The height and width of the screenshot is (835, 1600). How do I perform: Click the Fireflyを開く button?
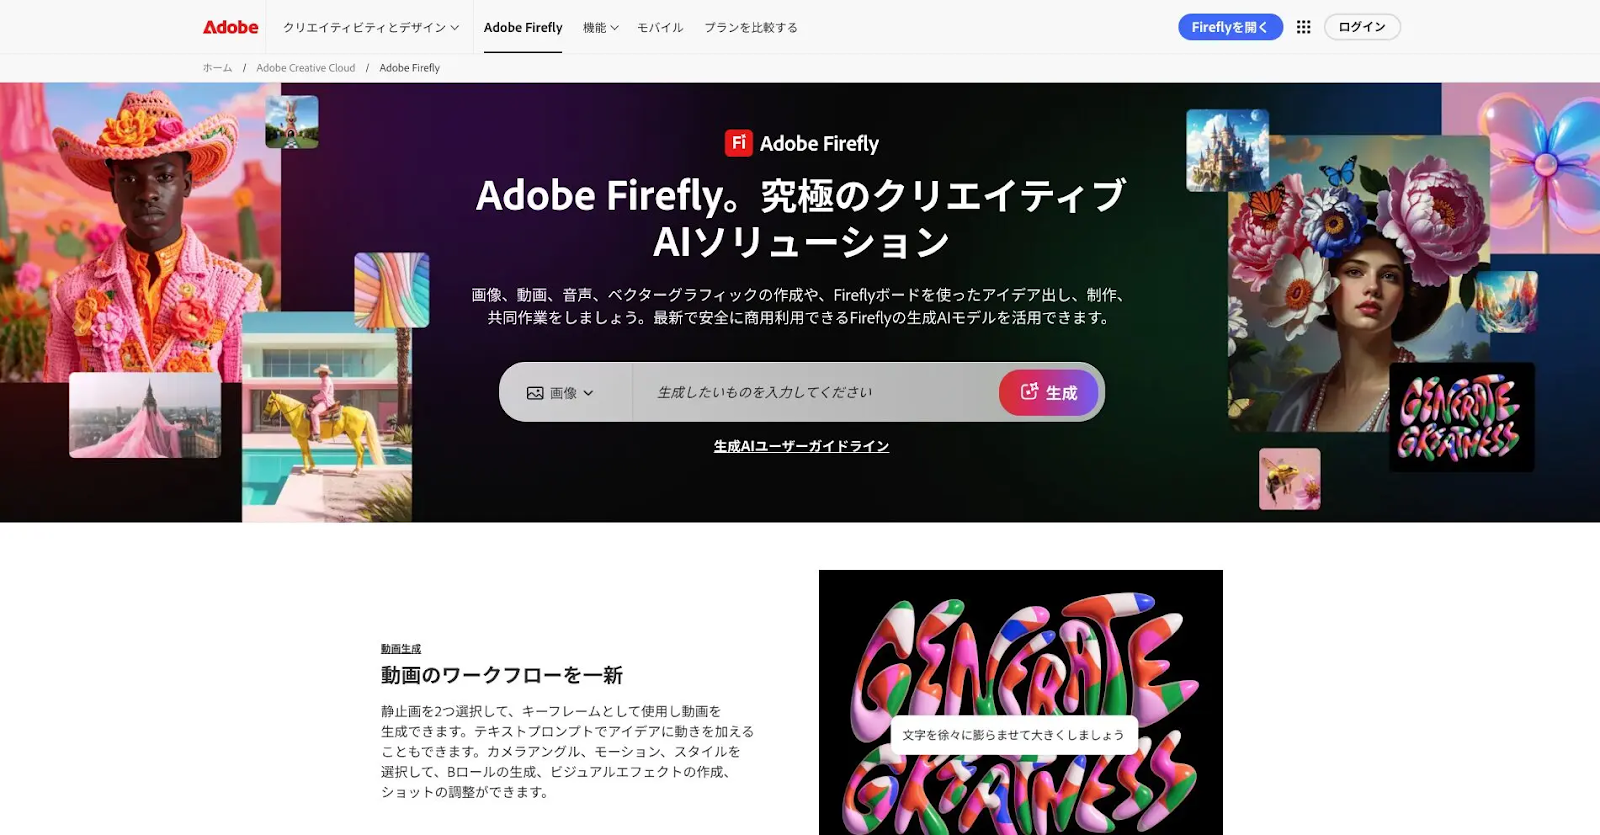pos(1230,27)
